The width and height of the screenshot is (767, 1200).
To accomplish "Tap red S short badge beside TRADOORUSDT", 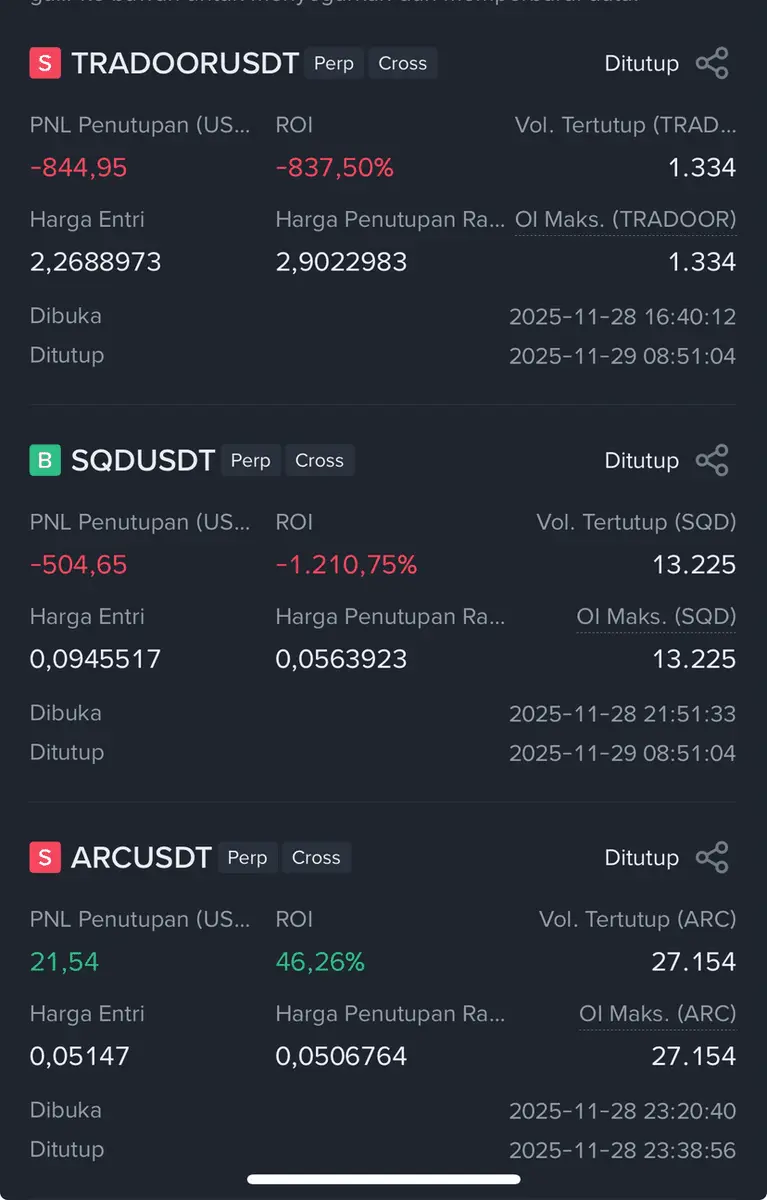I will coord(45,63).
